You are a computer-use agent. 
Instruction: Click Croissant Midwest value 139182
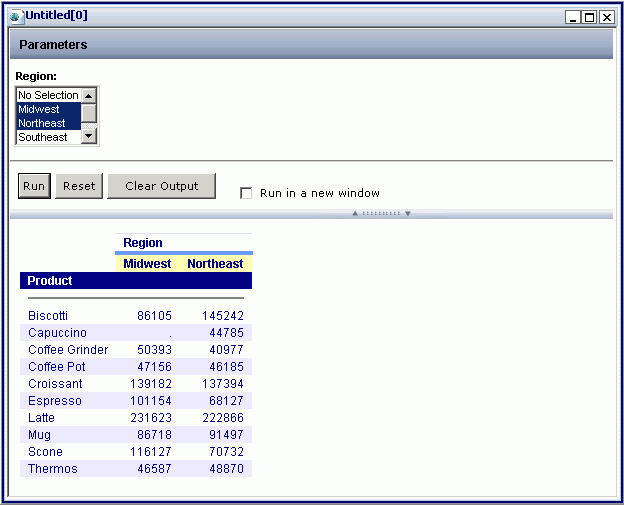tap(151, 384)
